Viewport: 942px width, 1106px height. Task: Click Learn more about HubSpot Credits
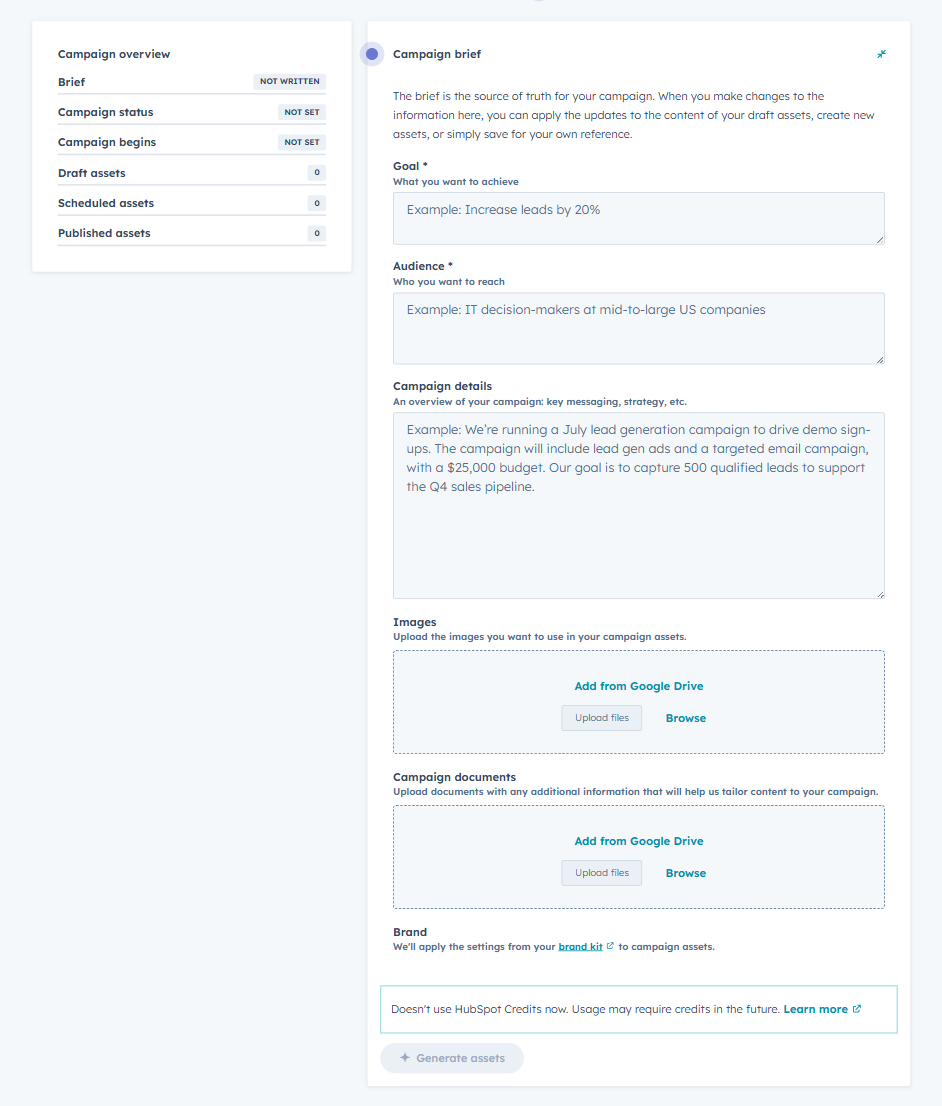click(x=814, y=1009)
